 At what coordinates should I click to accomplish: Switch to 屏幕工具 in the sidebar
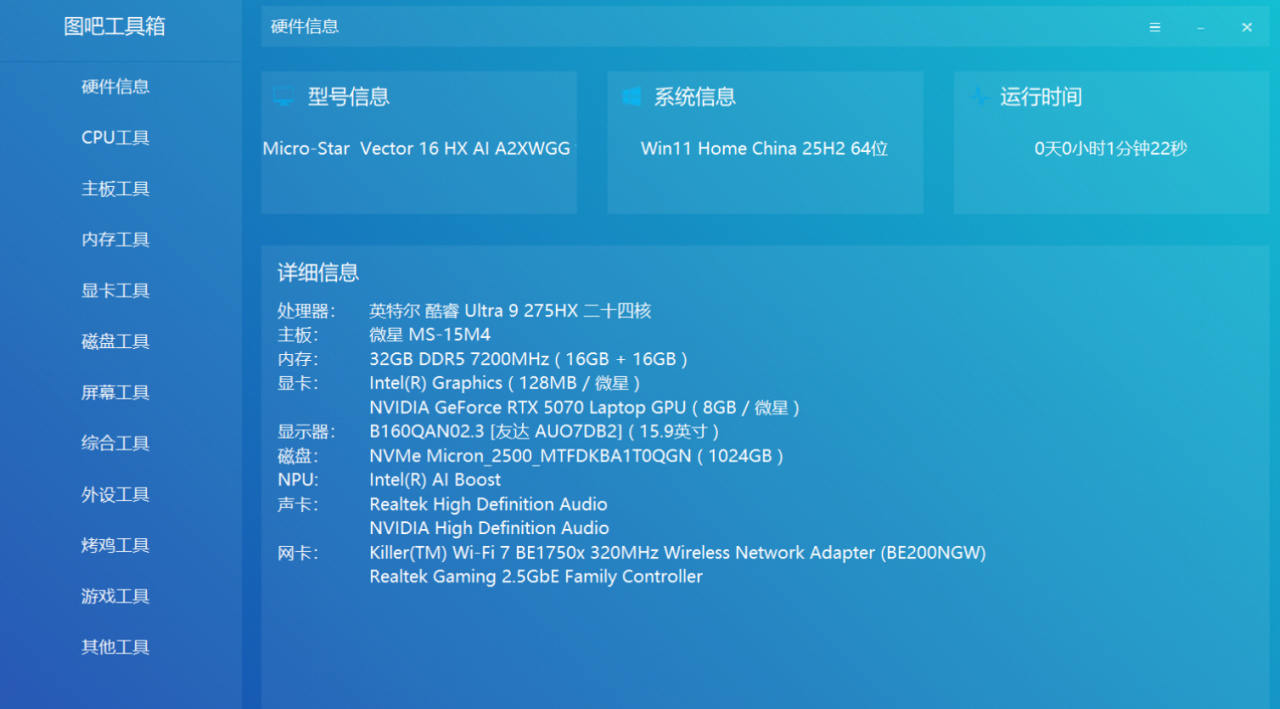pos(116,393)
